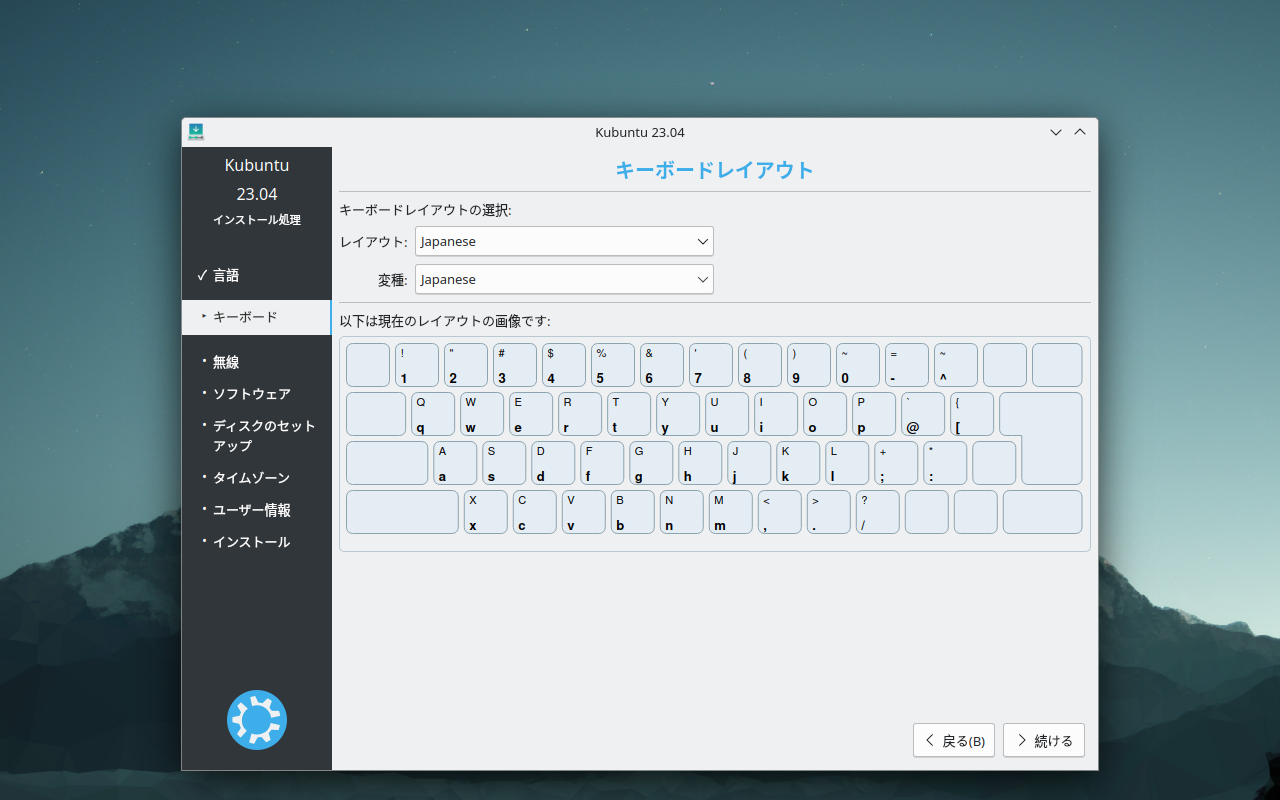Click the キーボードレイアウト page heading
Viewport: 1280px width, 800px height.
click(x=714, y=170)
